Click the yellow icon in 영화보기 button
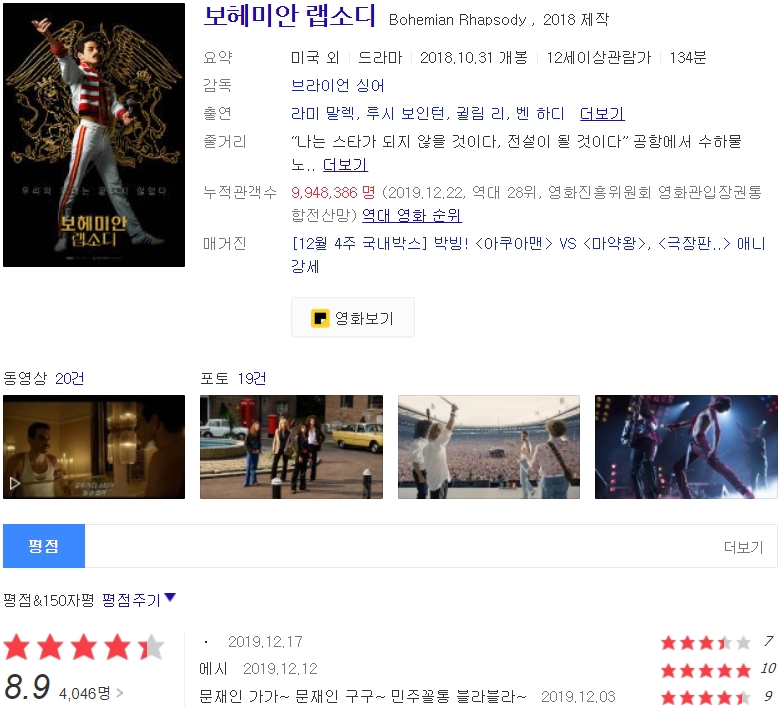Viewport: 781px width, 708px height. coord(320,318)
